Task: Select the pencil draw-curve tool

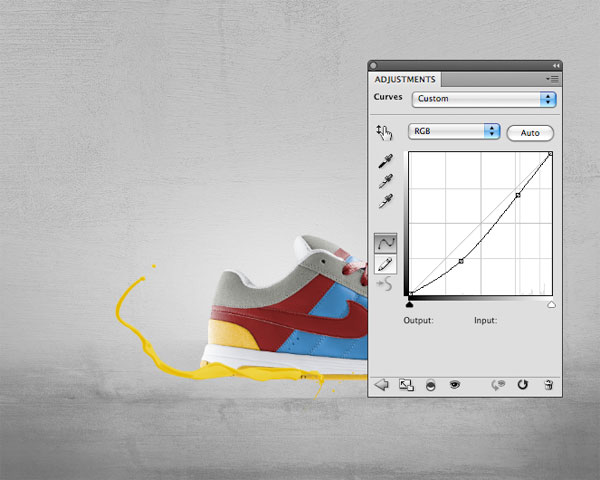Action: 385,264
